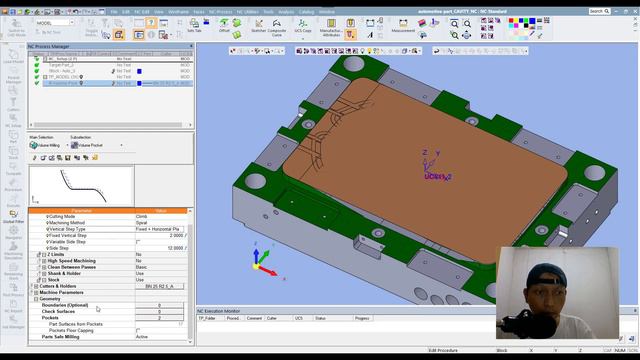This screenshot has width=640, height=360.
Task: Open the Analysis menu
Action: [286, 12]
